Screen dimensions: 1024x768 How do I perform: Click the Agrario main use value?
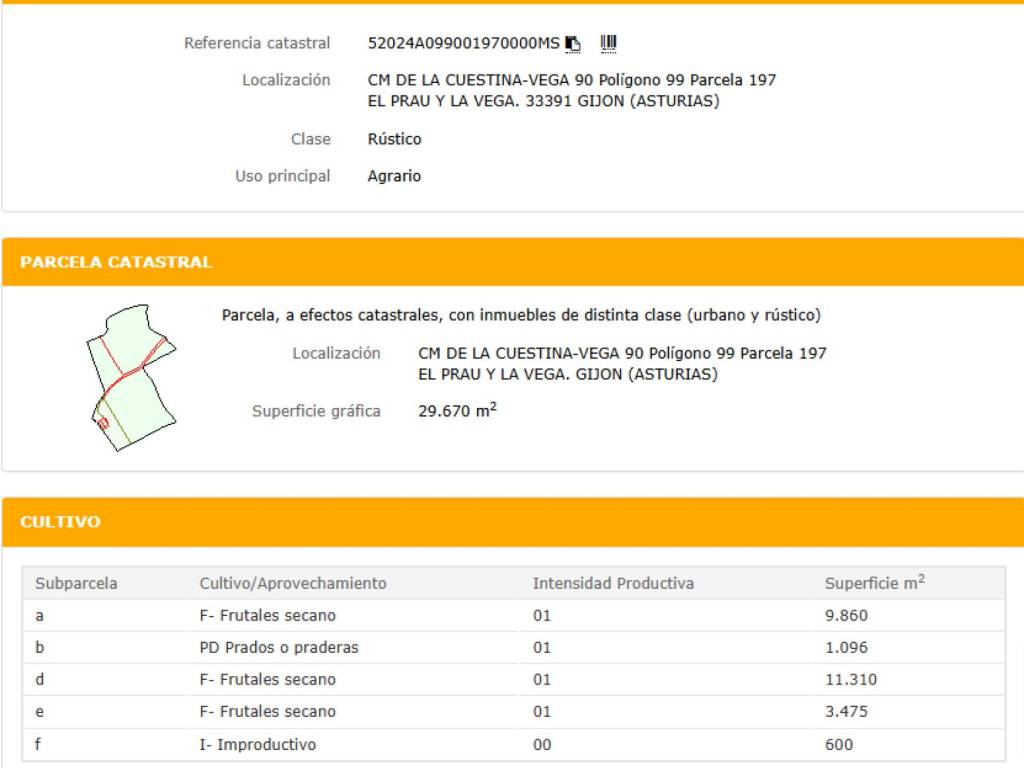coord(394,176)
